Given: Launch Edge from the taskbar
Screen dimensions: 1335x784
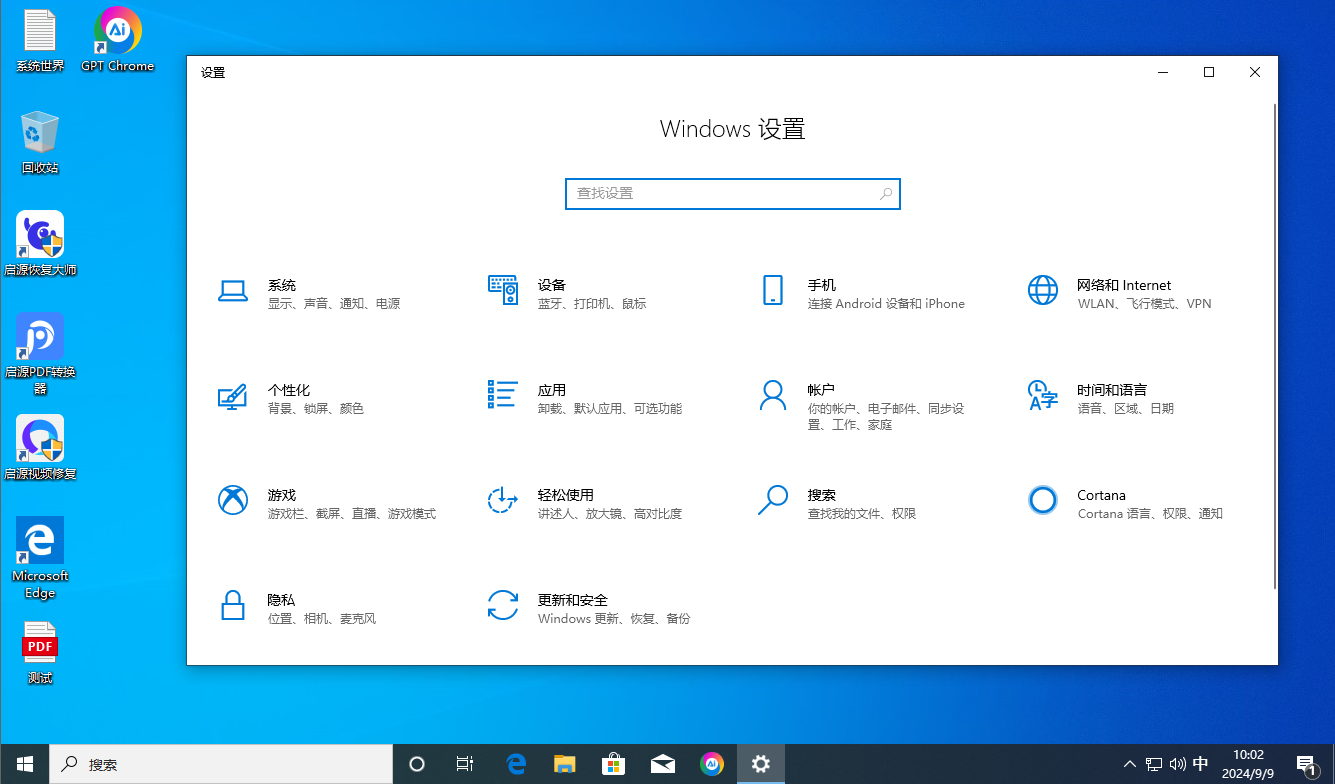Looking at the screenshot, I should 516,764.
